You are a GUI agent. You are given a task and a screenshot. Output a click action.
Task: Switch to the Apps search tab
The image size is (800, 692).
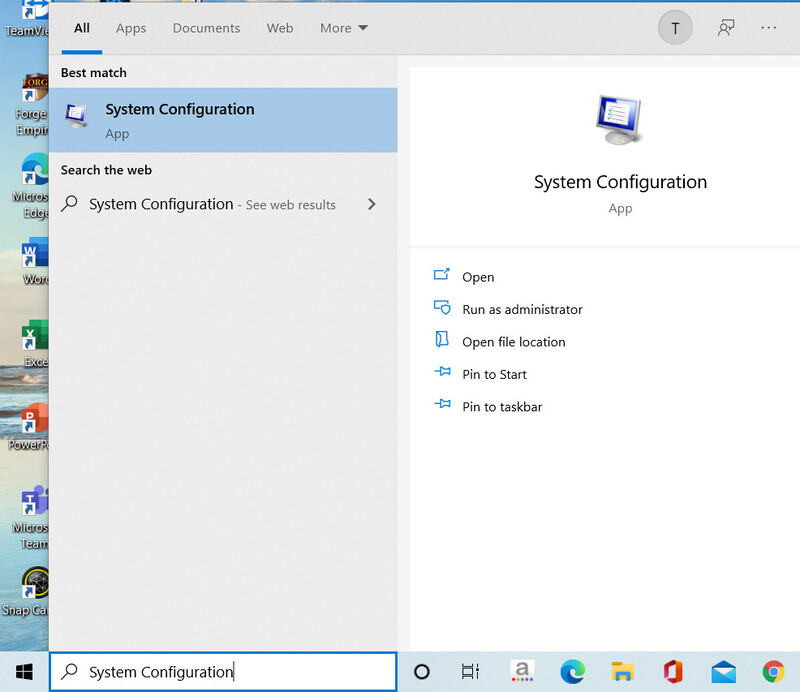[131, 28]
